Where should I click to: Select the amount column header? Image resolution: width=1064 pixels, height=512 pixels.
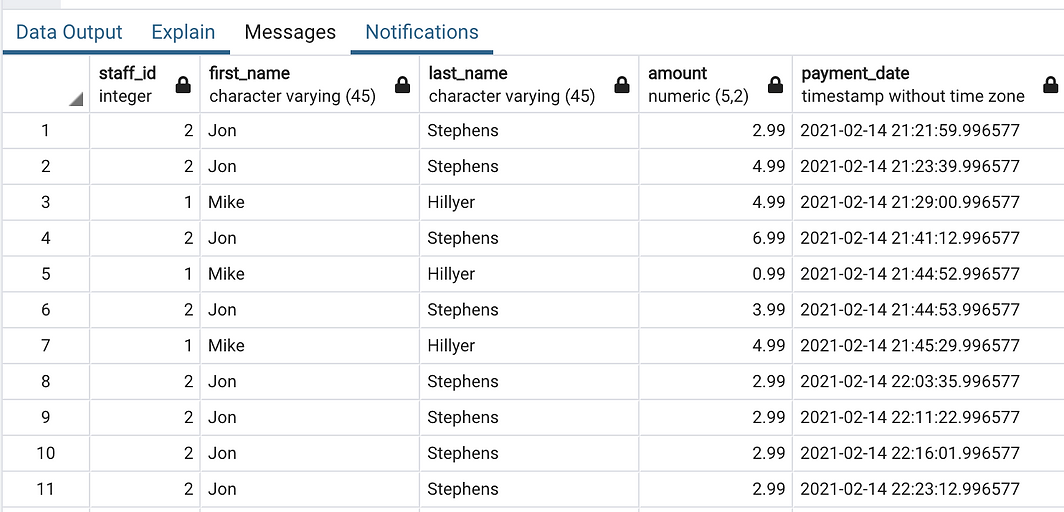tap(715, 85)
